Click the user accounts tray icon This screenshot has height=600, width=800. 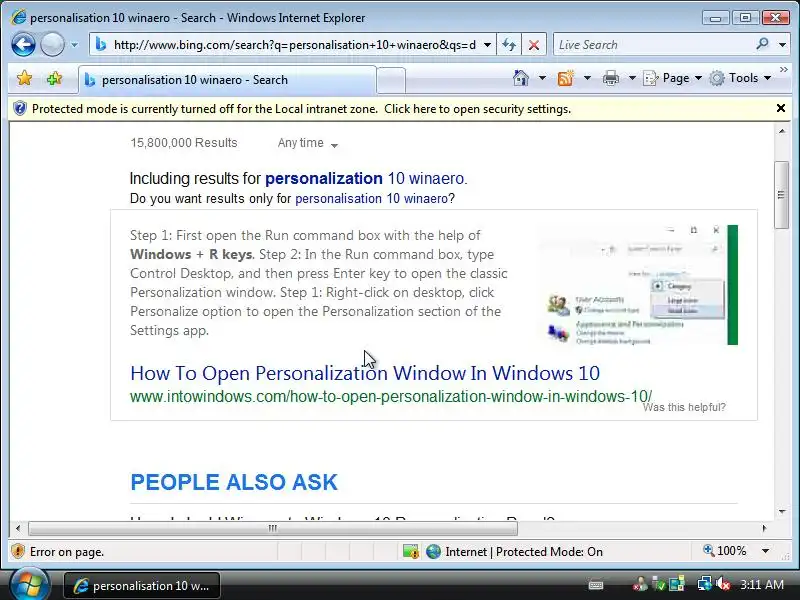[x=640, y=584]
